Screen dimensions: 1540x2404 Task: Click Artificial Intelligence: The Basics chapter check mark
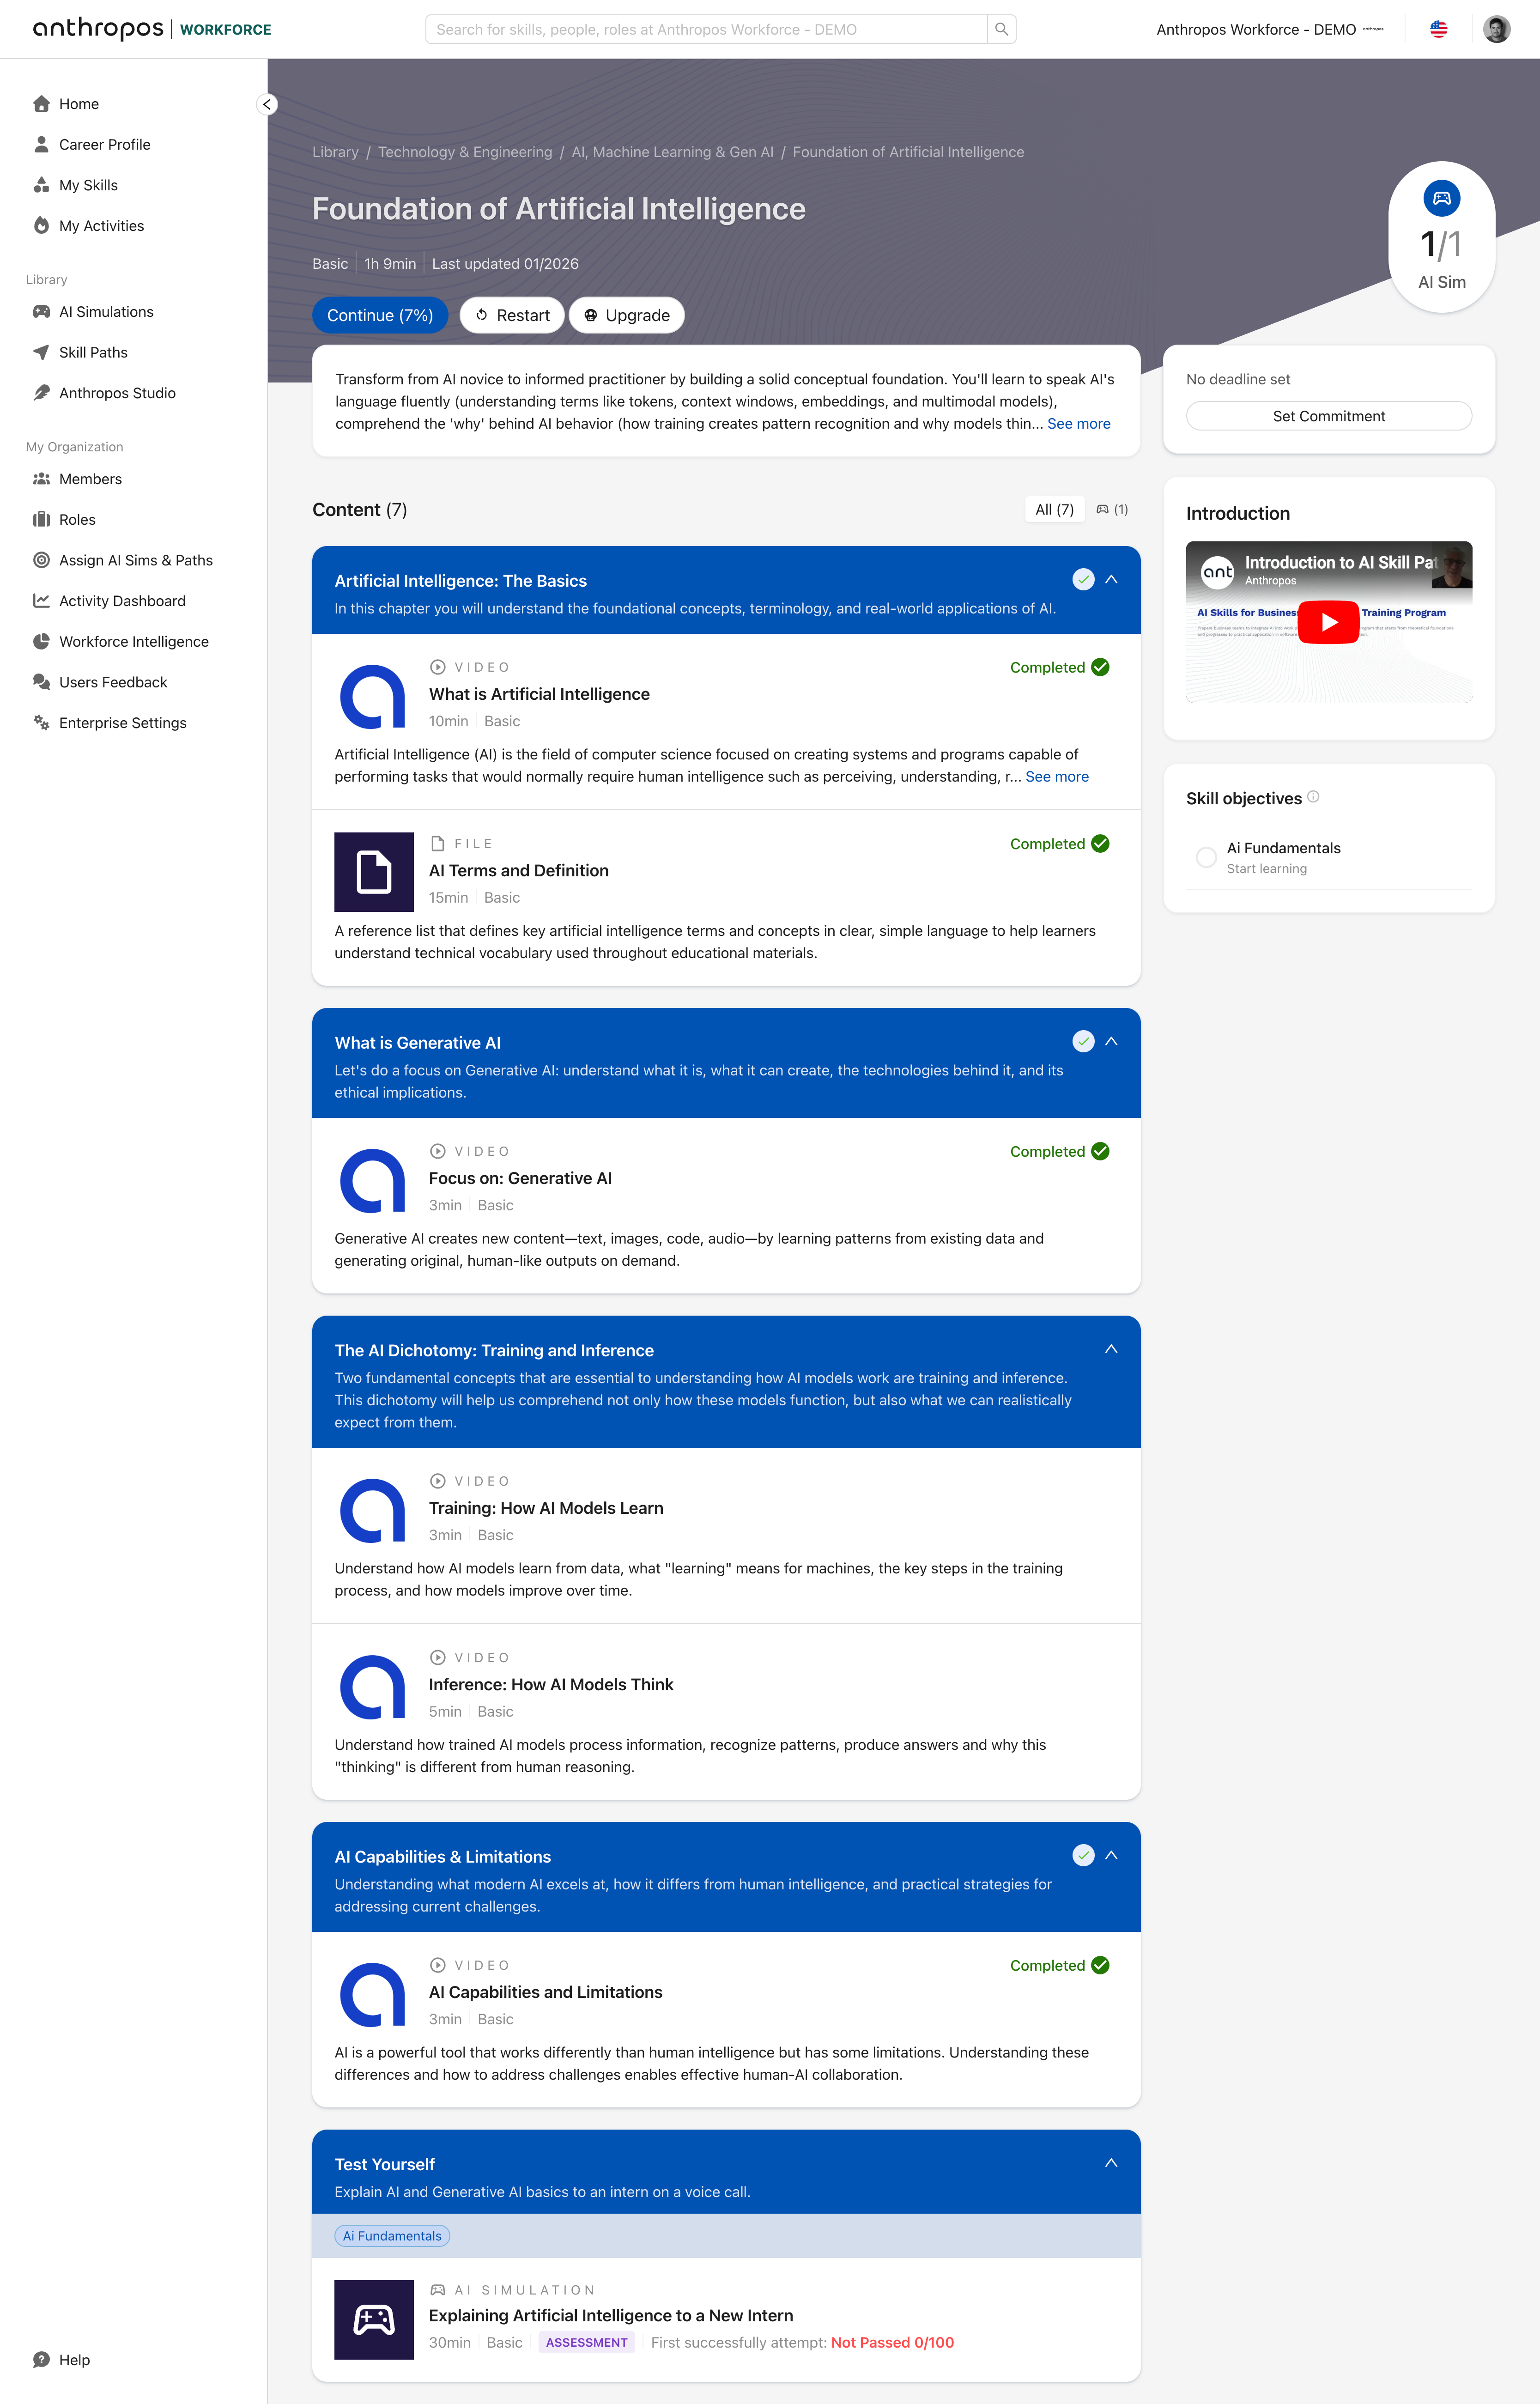(x=1083, y=579)
